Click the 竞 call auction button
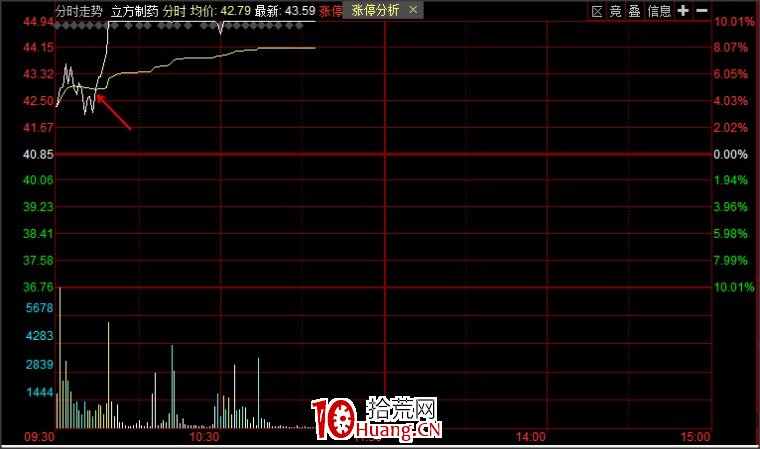This screenshot has height=449, width=760. (x=616, y=11)
